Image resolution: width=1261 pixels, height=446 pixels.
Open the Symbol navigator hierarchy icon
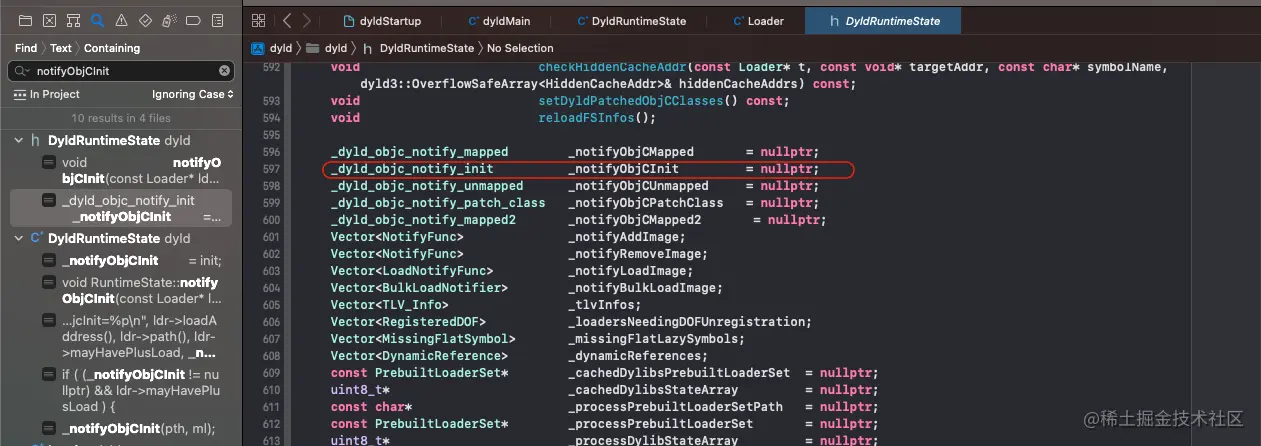[73, 20]
